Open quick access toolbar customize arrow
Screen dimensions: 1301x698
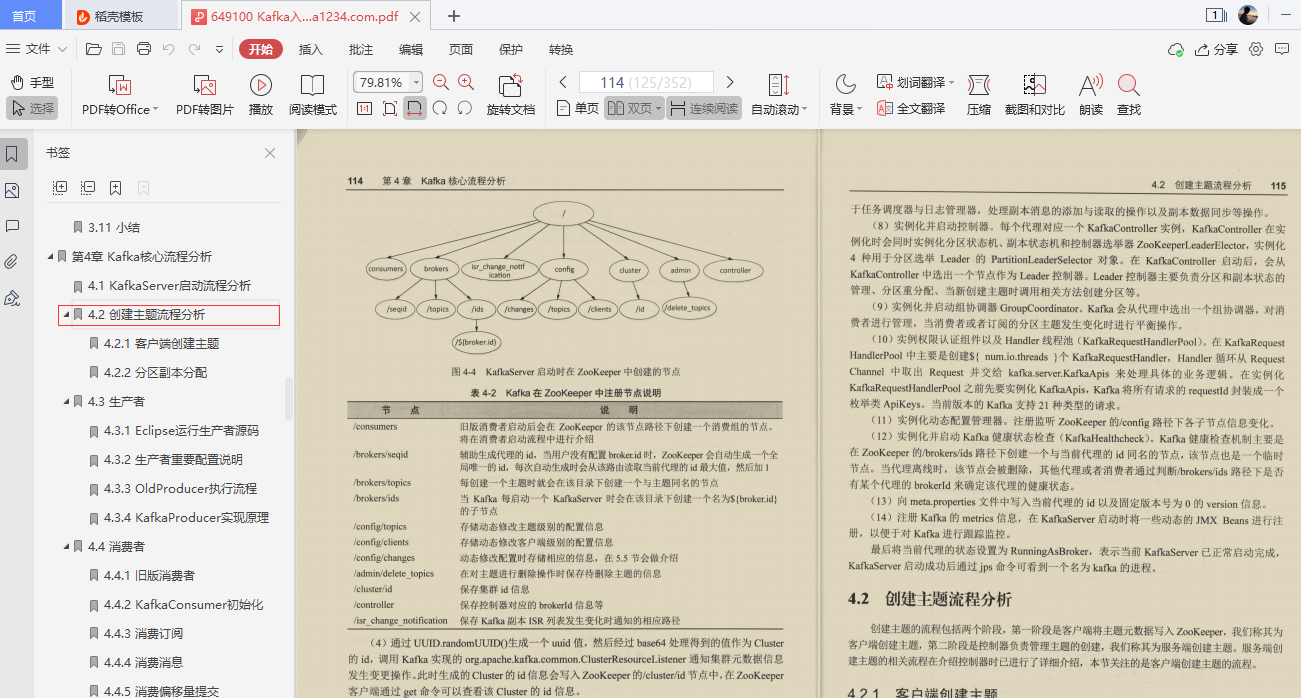click(219, 49)
